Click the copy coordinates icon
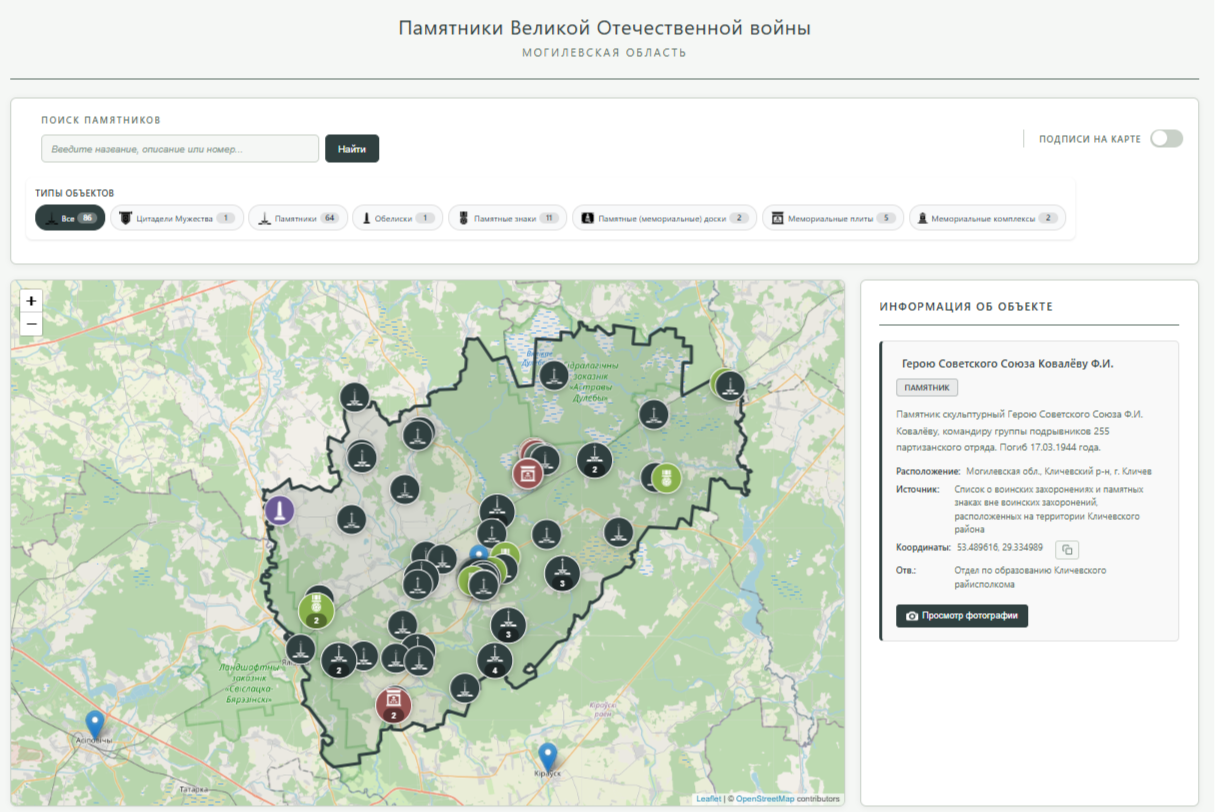Viewport: 1216px width, 812px height. click(x=1067, y=549)
